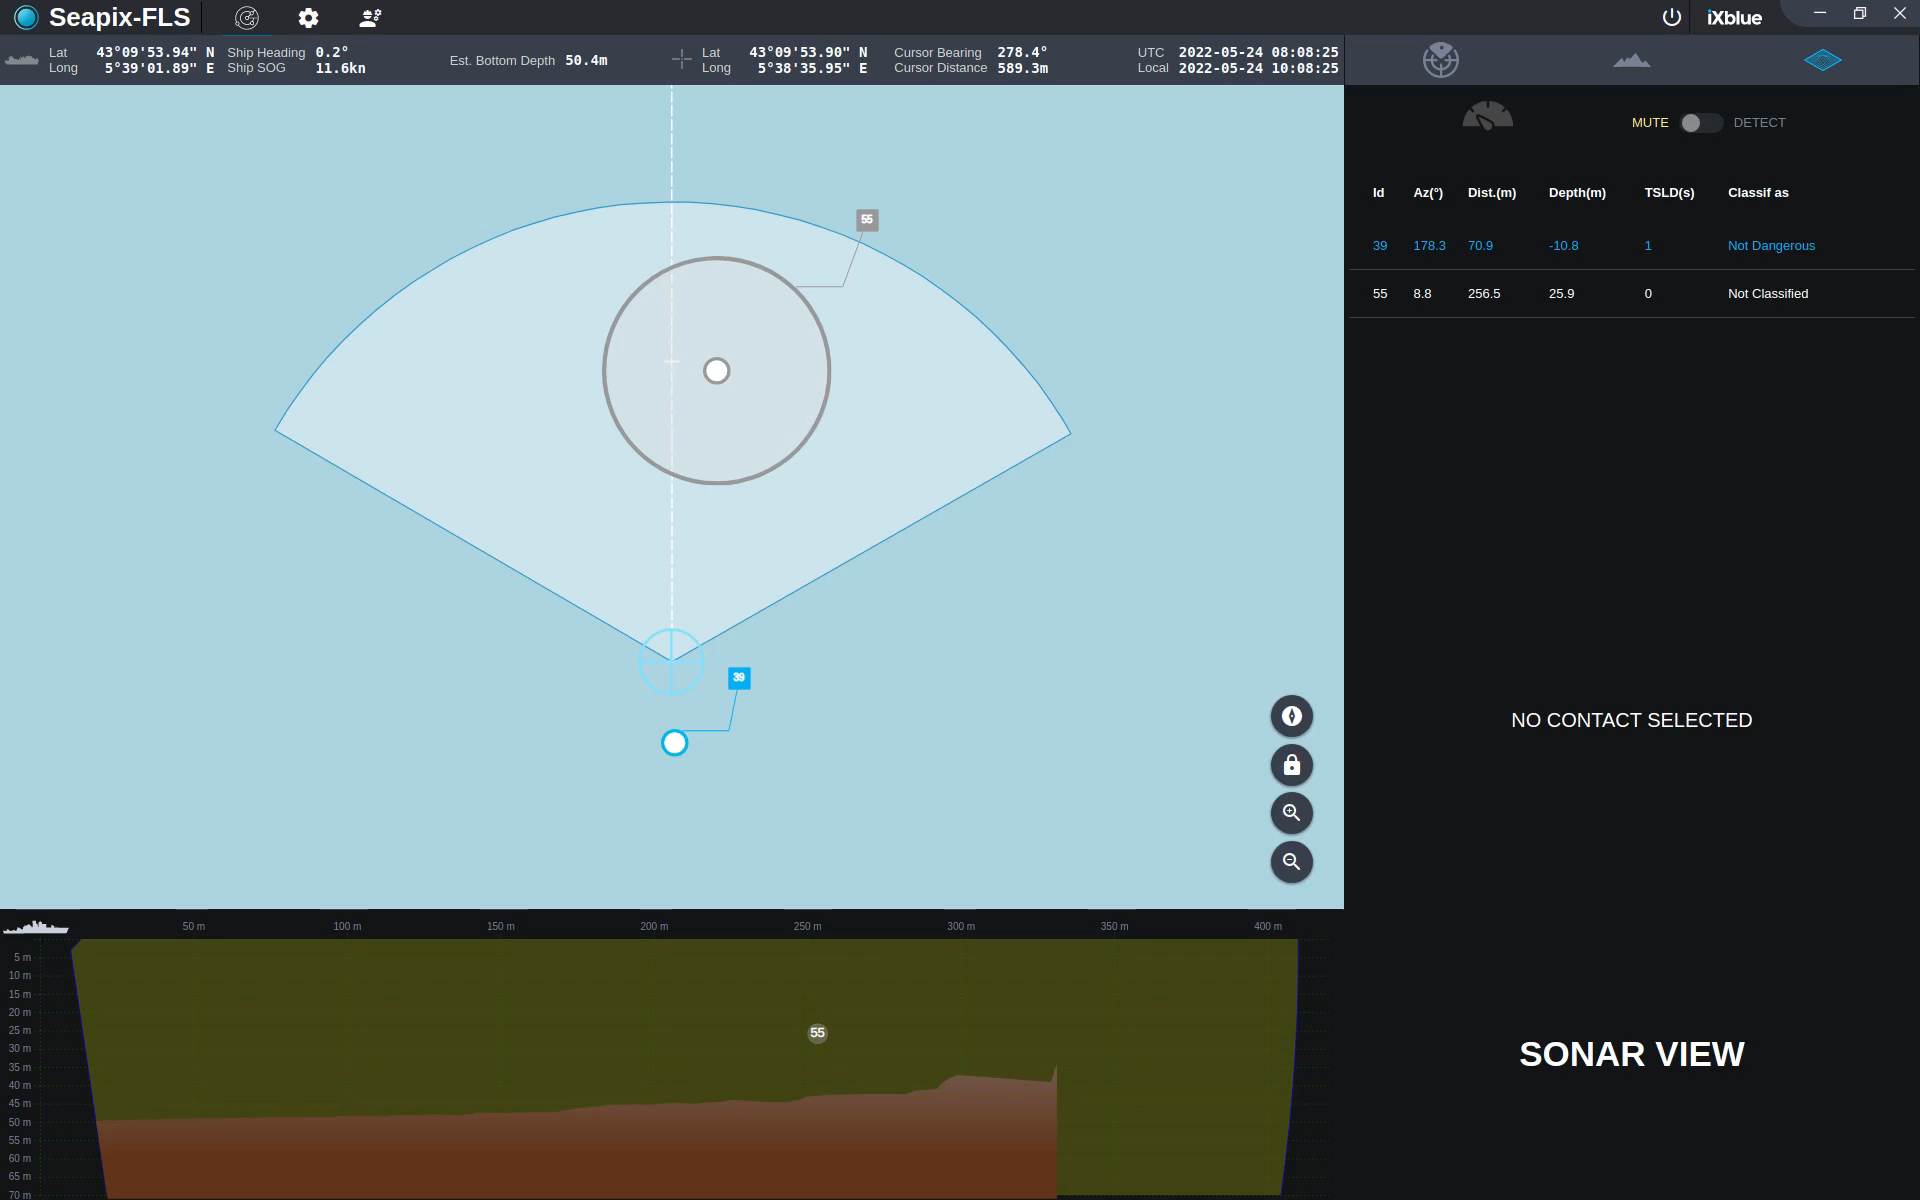Open user management icon in top bar

coord(370,18)
